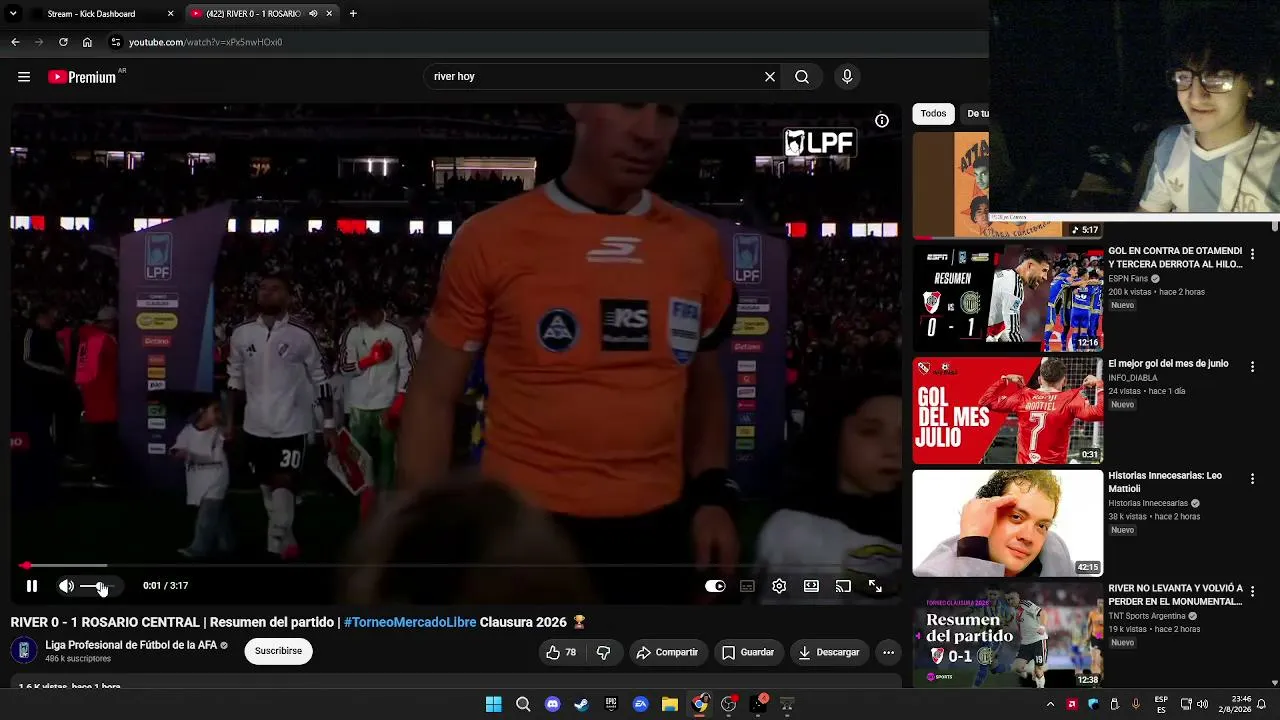Play 'GOL EN CONTRA DE OTAMENDI' thumbnail
Viewport: 1280px width, 720px height.
(1008, 298)
